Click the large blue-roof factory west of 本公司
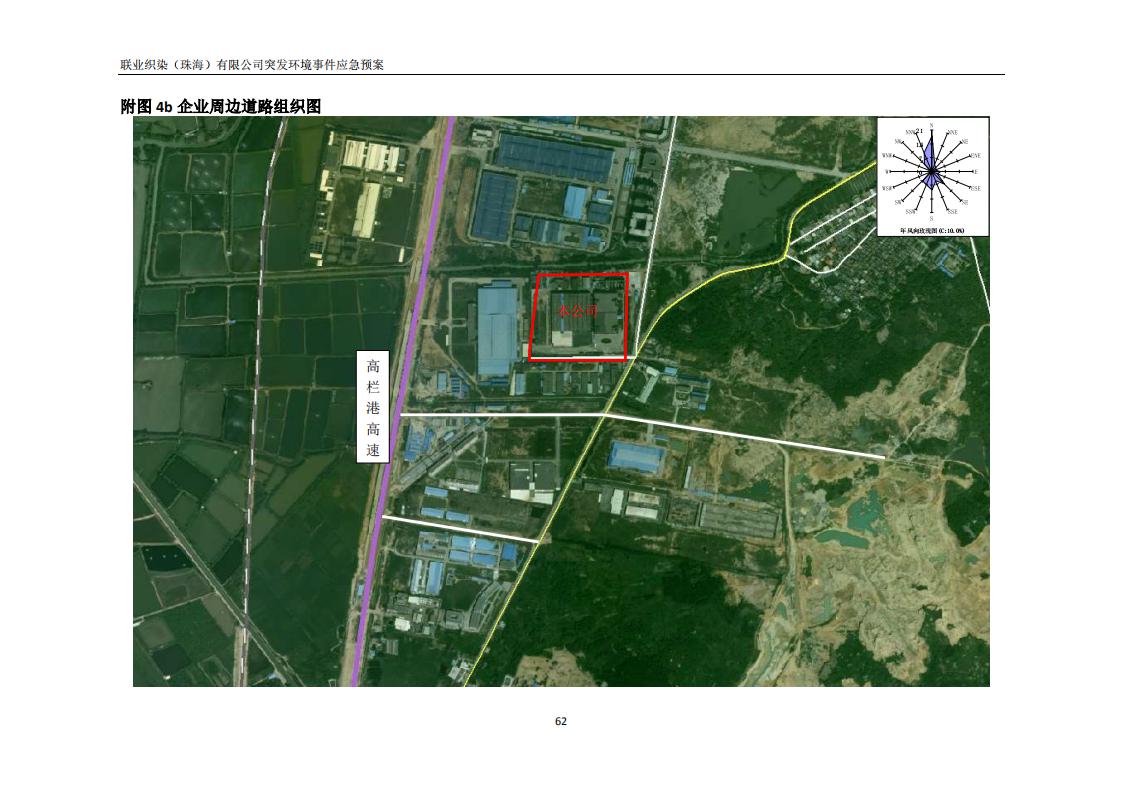This screenshot has height=793, width=1122. tap(497, 328)
